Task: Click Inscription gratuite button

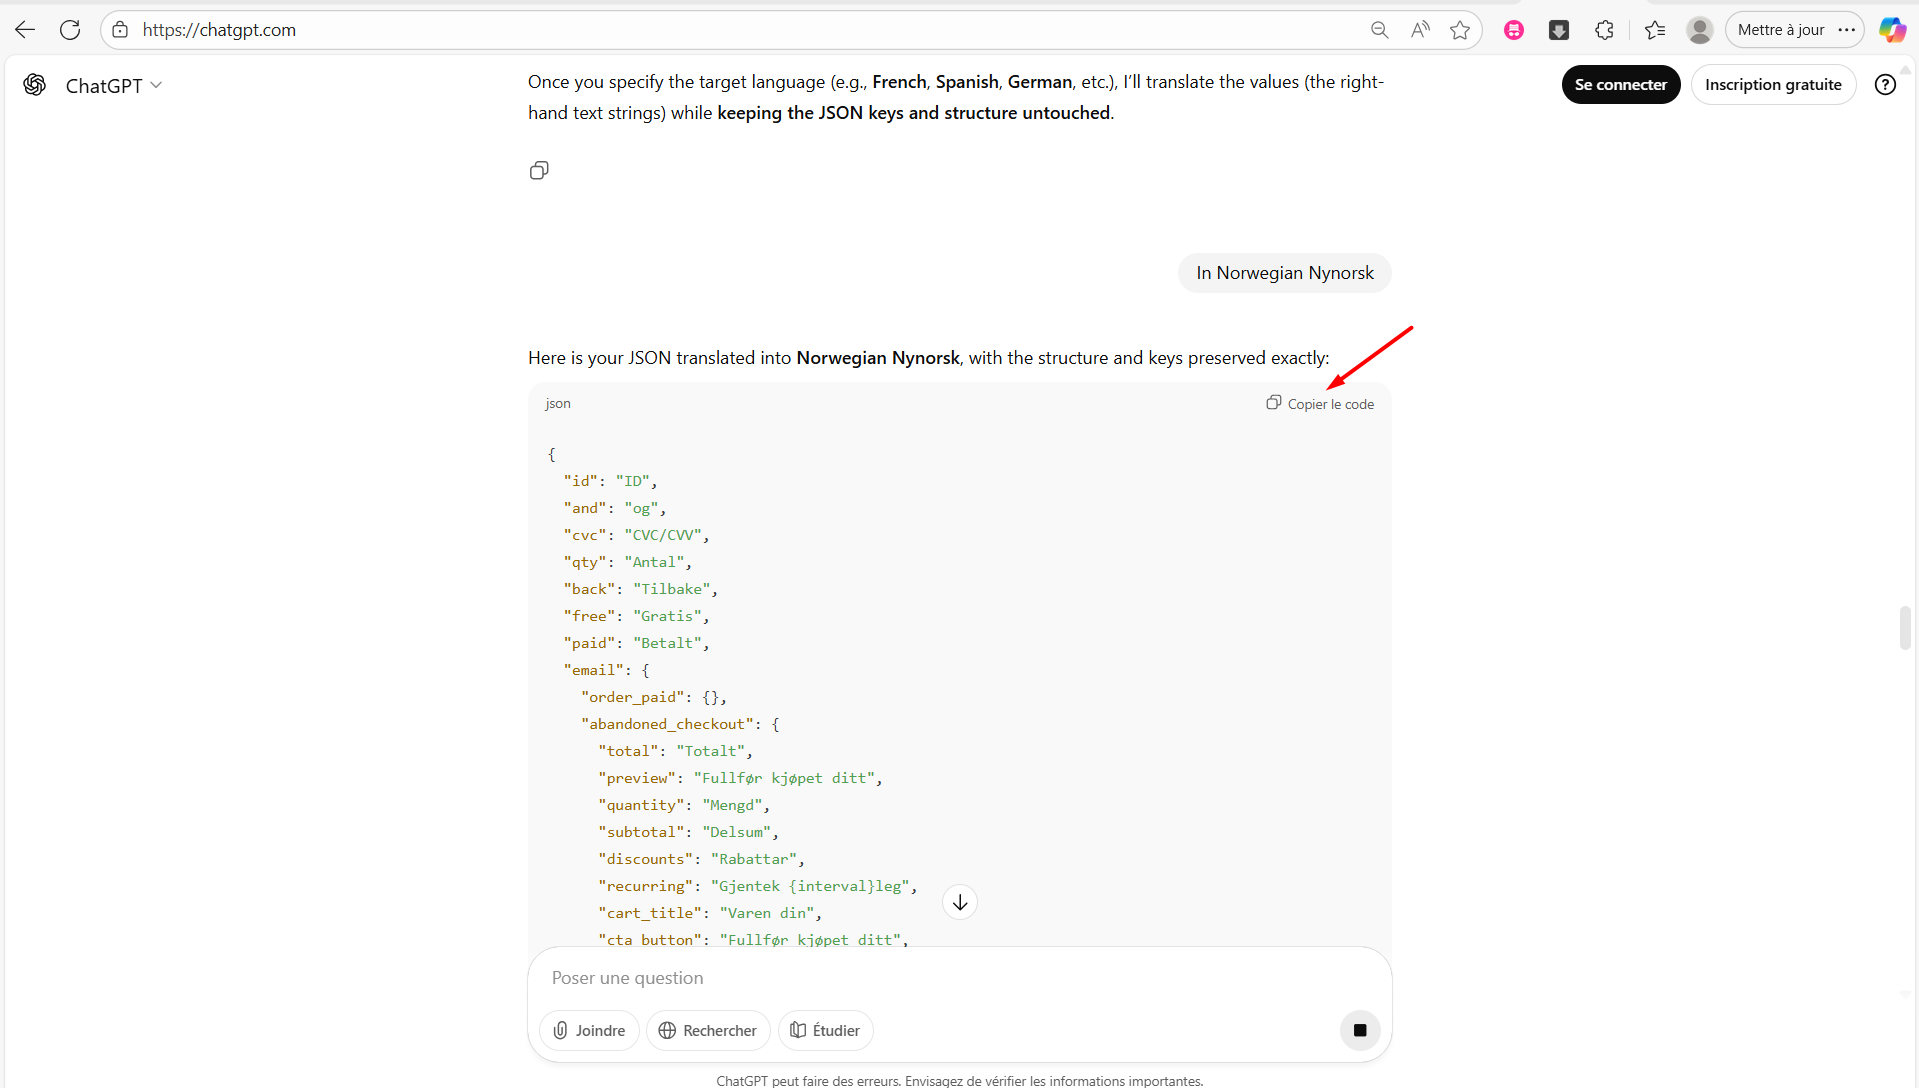Action: (1772, 85)
